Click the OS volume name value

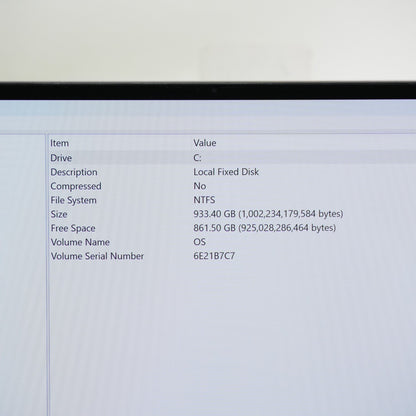point(200,242)
